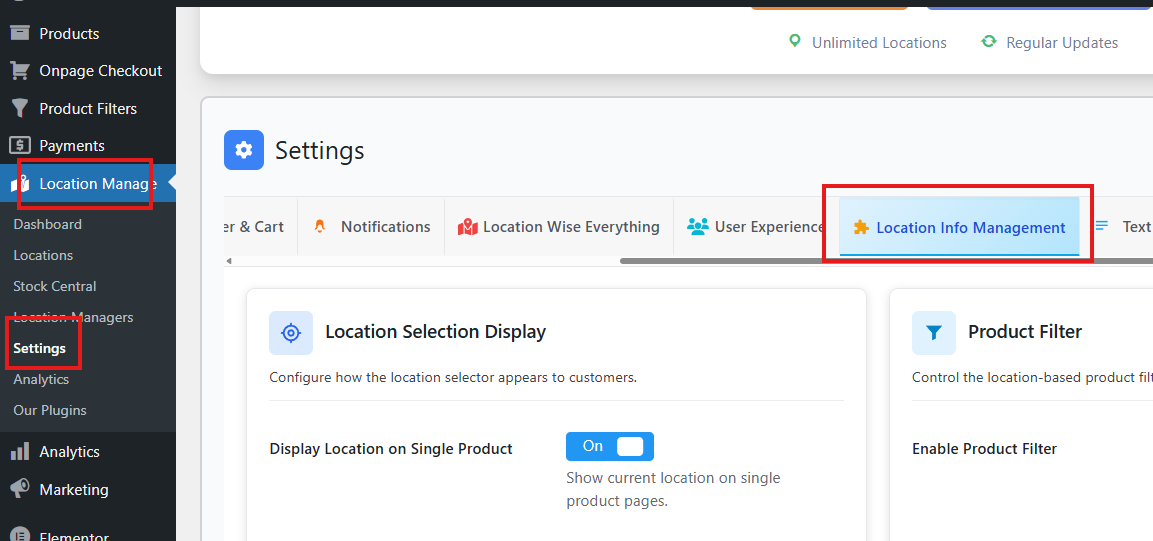Toggle off Display Location on Single Product

click(x=609, y=446)
